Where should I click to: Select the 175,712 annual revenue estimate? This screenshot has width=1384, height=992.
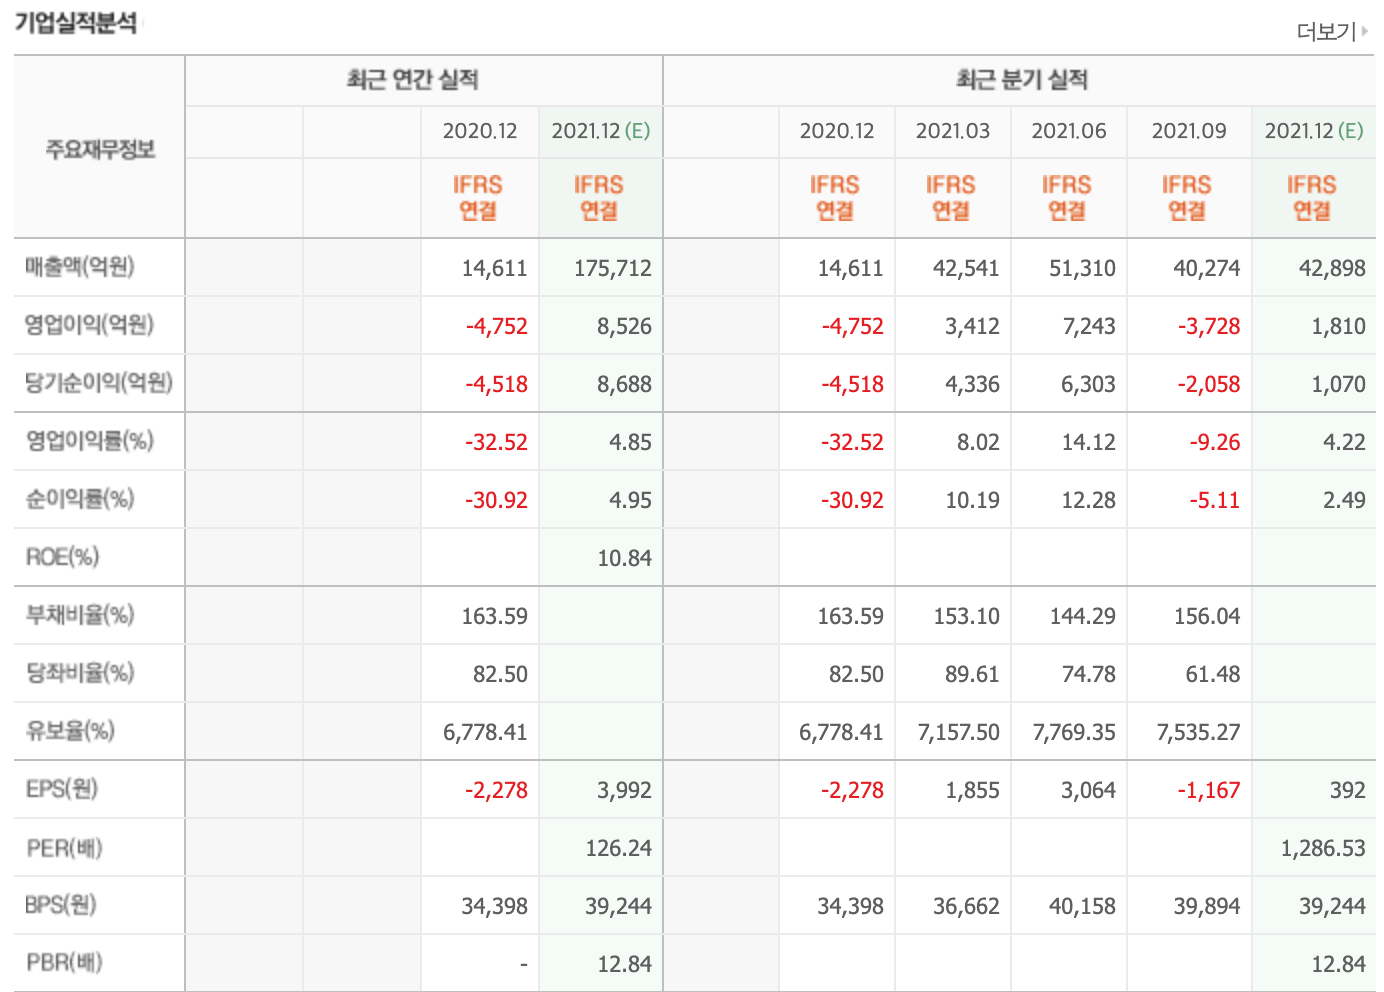(612, 268)
